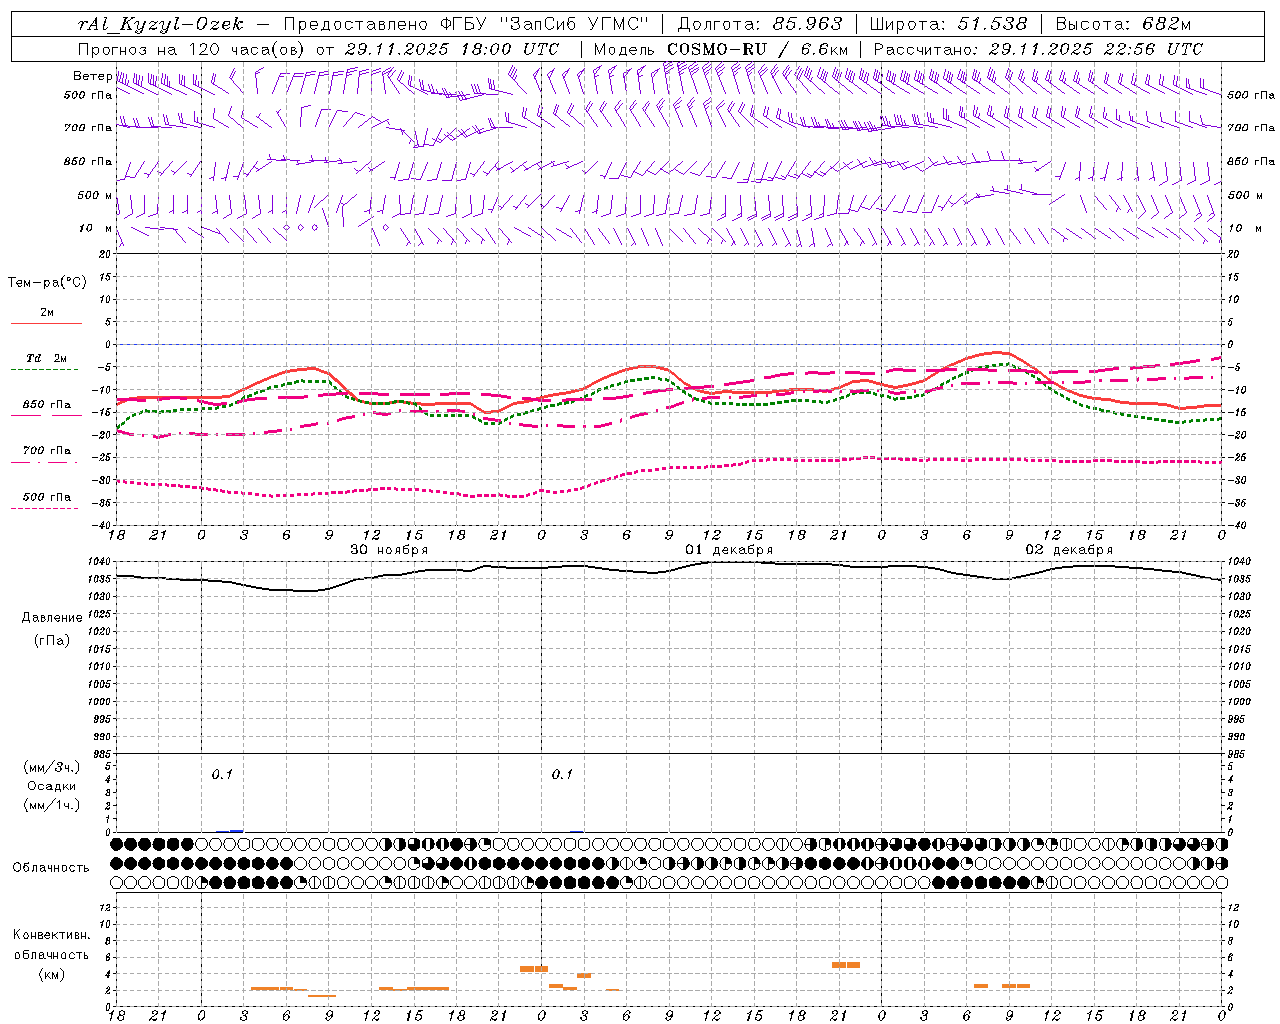Click the (гПа) pressure unit label
The height and width of the screenshot is (1024, 1280).
tap(52, 640)
